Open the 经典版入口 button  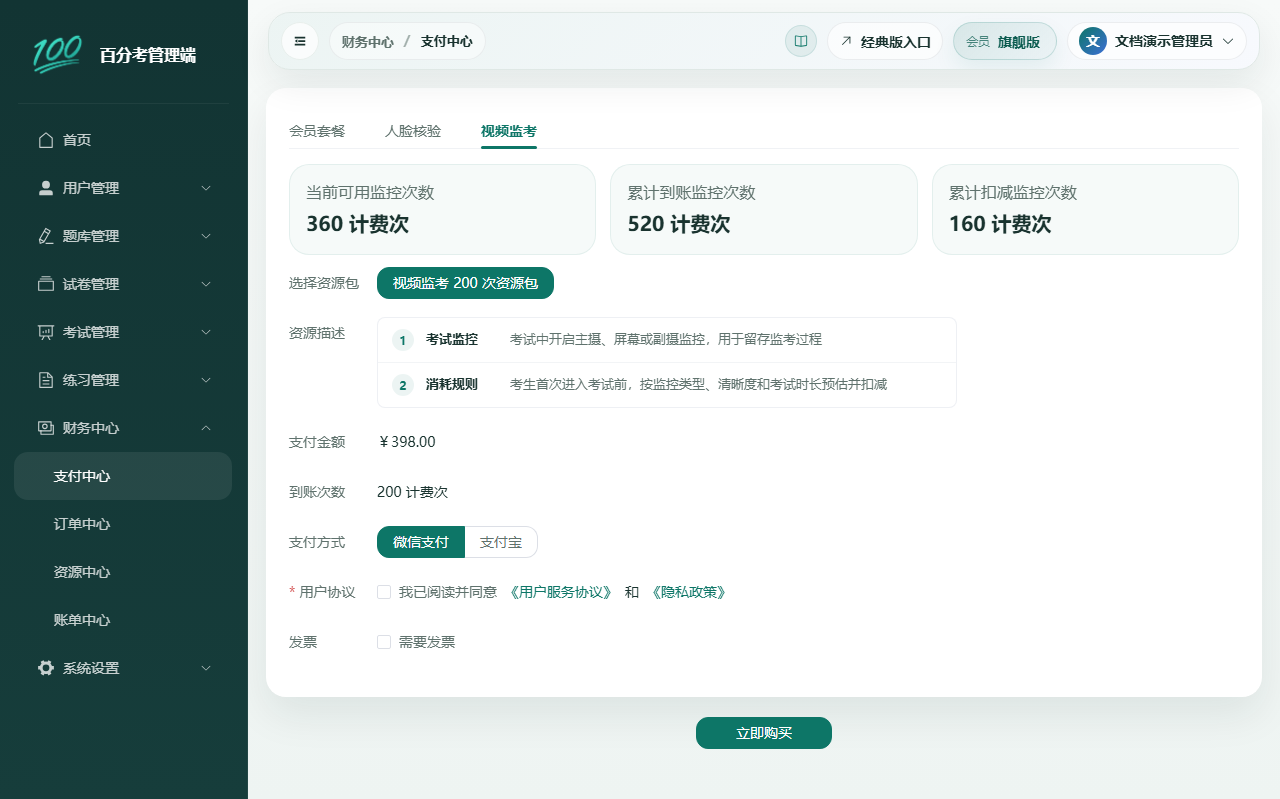coord(885,41)
